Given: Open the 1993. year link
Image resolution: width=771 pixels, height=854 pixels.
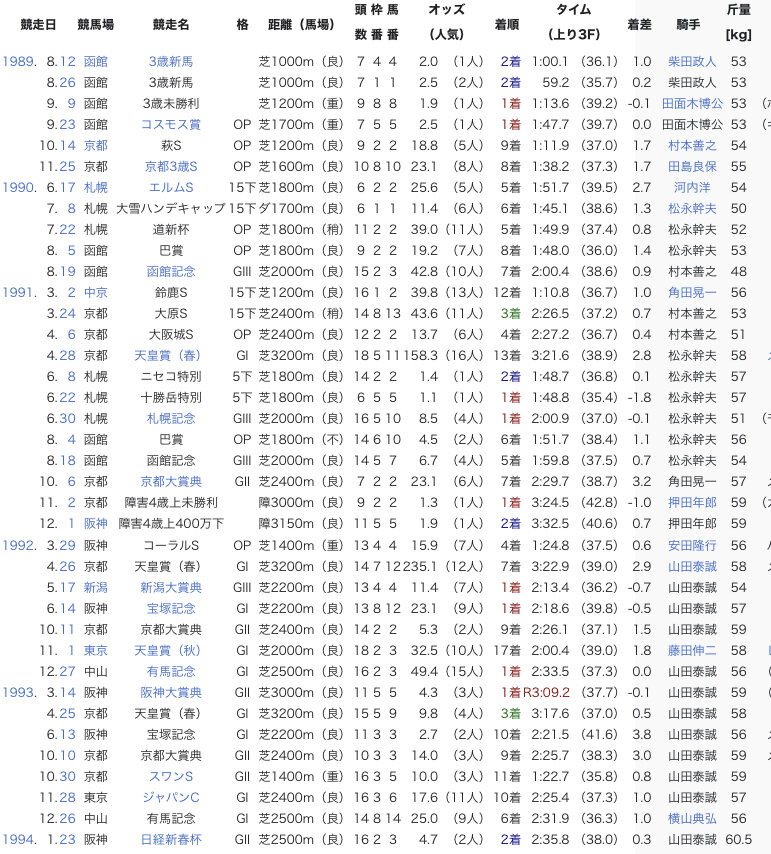Looking at the screenshot, I should [x=20, y=692].
